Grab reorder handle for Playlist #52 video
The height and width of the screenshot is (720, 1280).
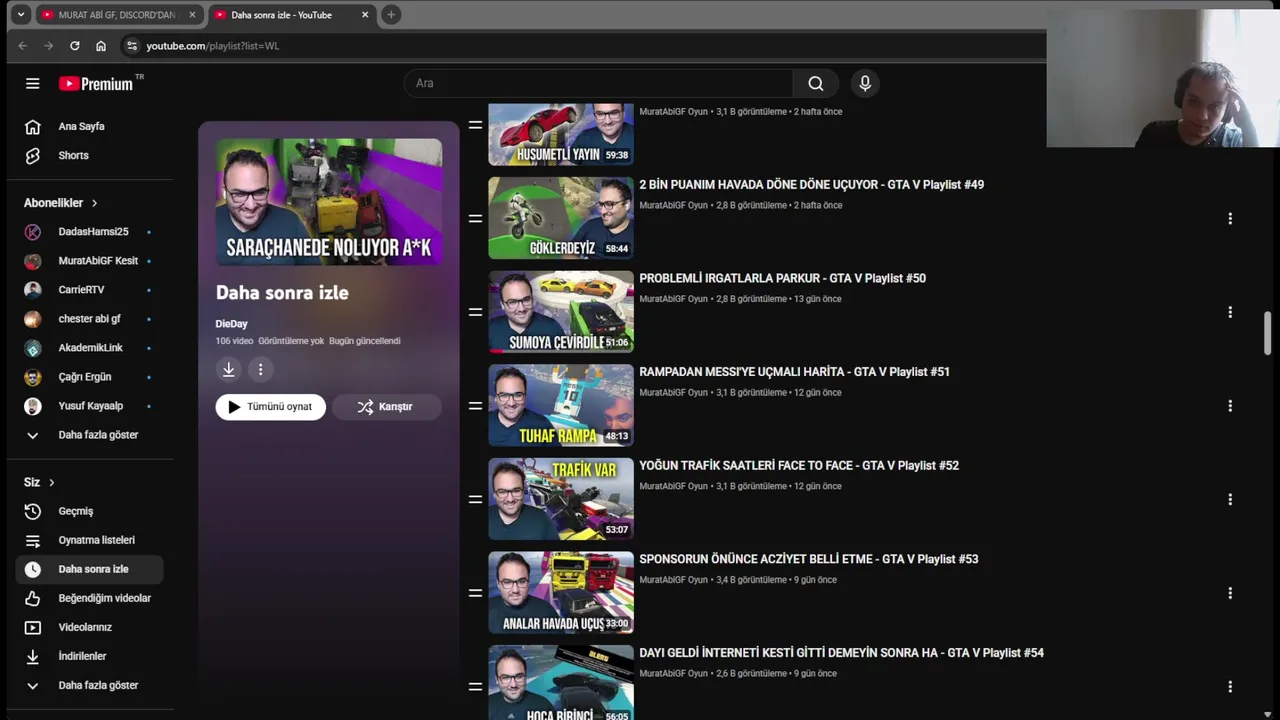(475, 499)
